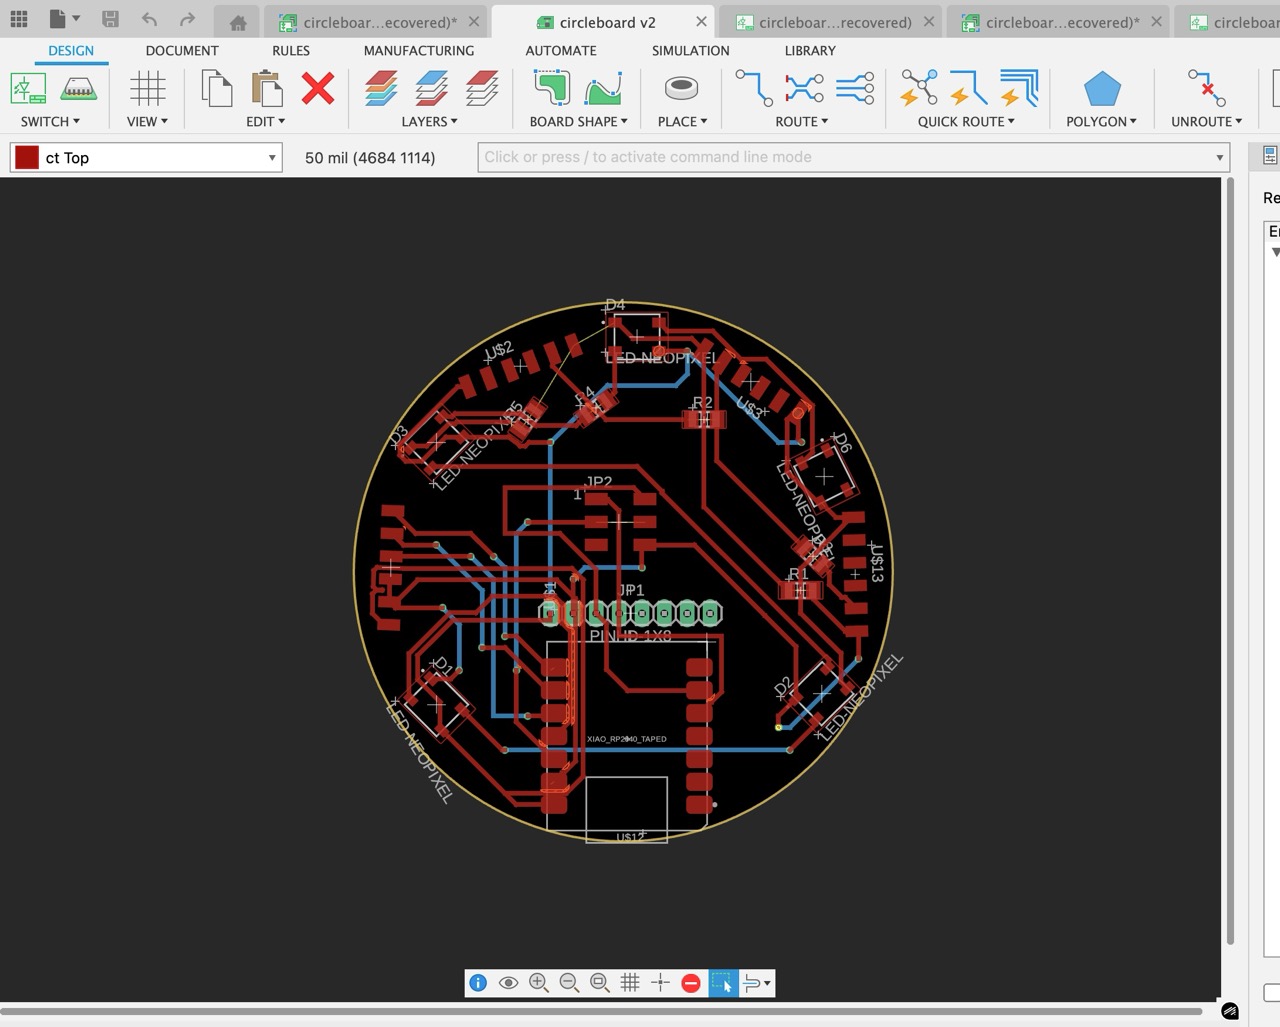Click the delete X icon under EDIT
Viewport: 1280px width, 1027px height.
click(317, 89)
